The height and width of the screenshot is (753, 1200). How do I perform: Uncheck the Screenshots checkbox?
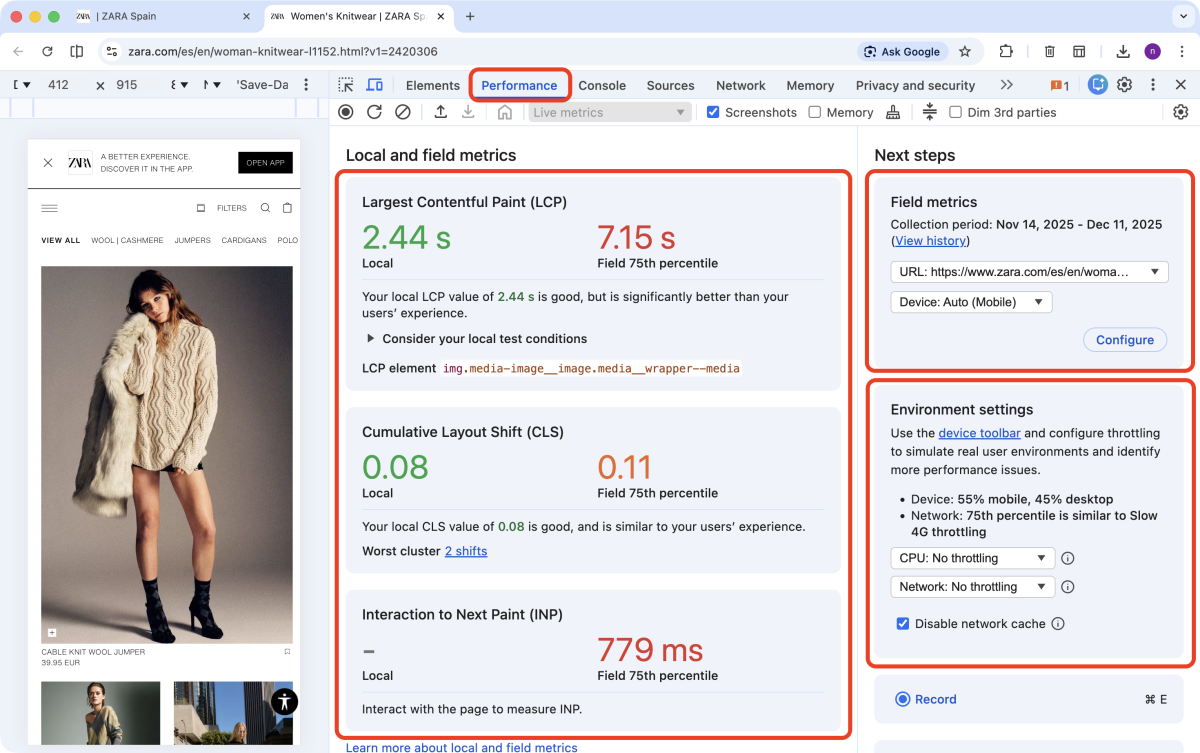713,112
